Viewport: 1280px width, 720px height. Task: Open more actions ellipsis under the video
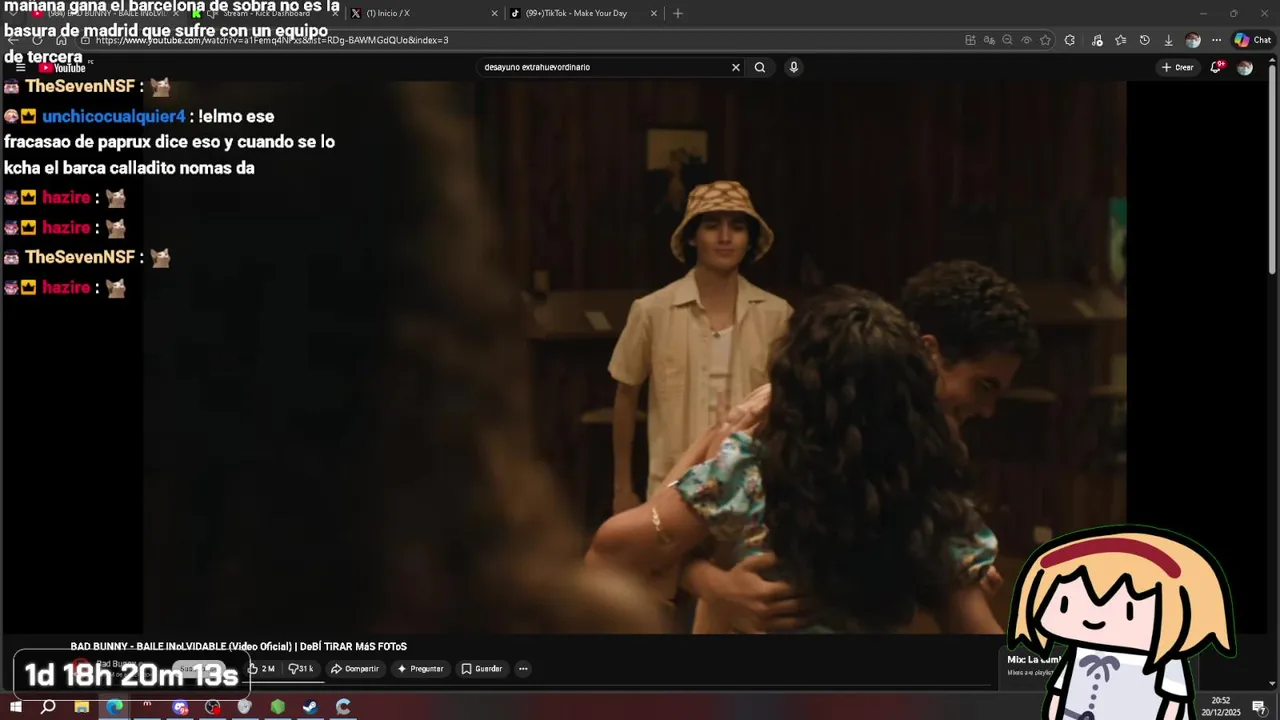[523, 669]
